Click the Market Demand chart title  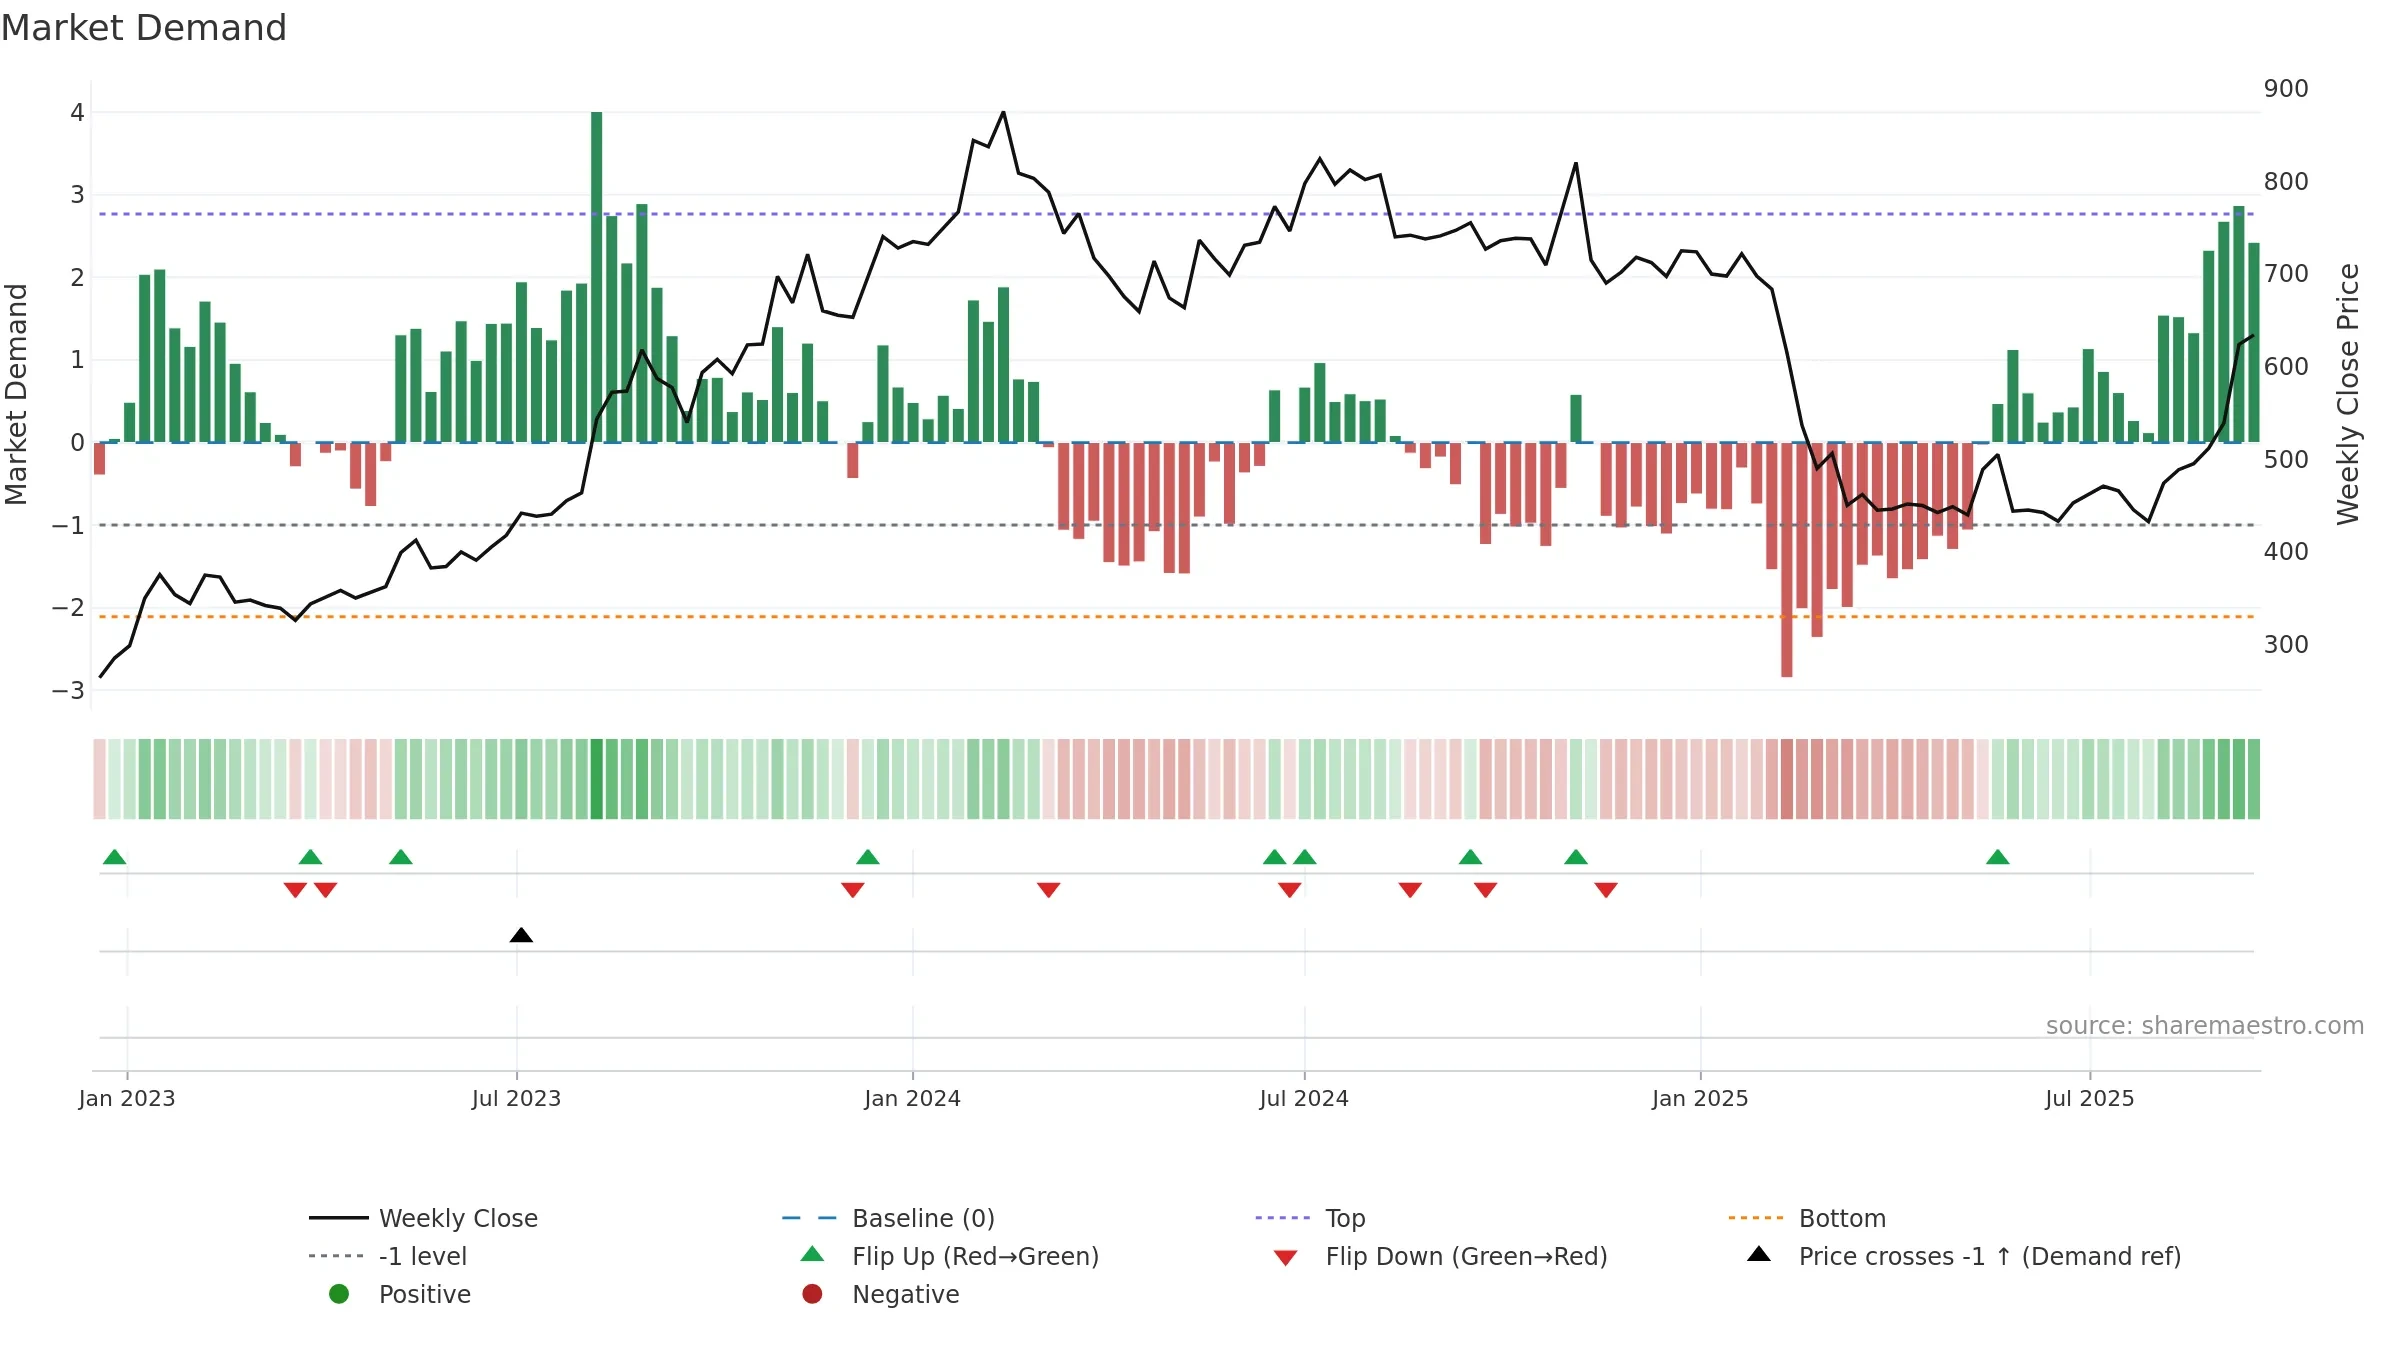(144, 28)
